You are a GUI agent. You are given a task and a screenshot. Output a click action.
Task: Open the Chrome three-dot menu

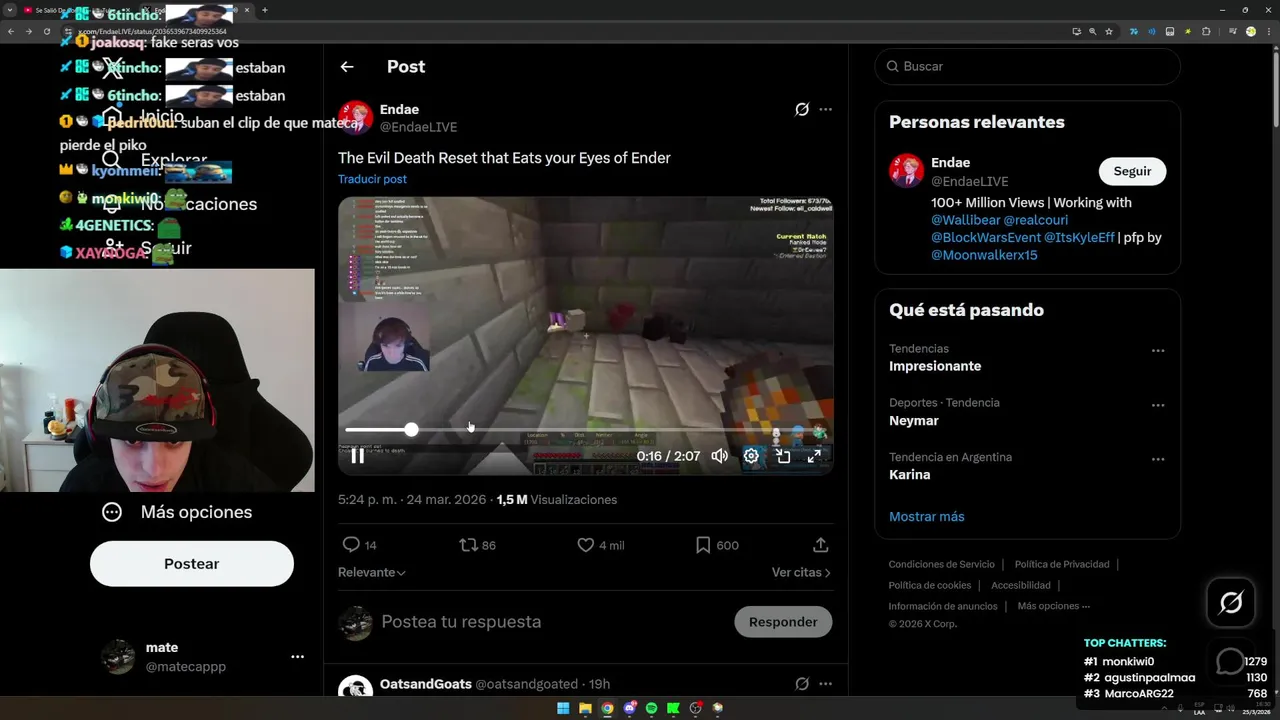click(x=1267, y=31)
